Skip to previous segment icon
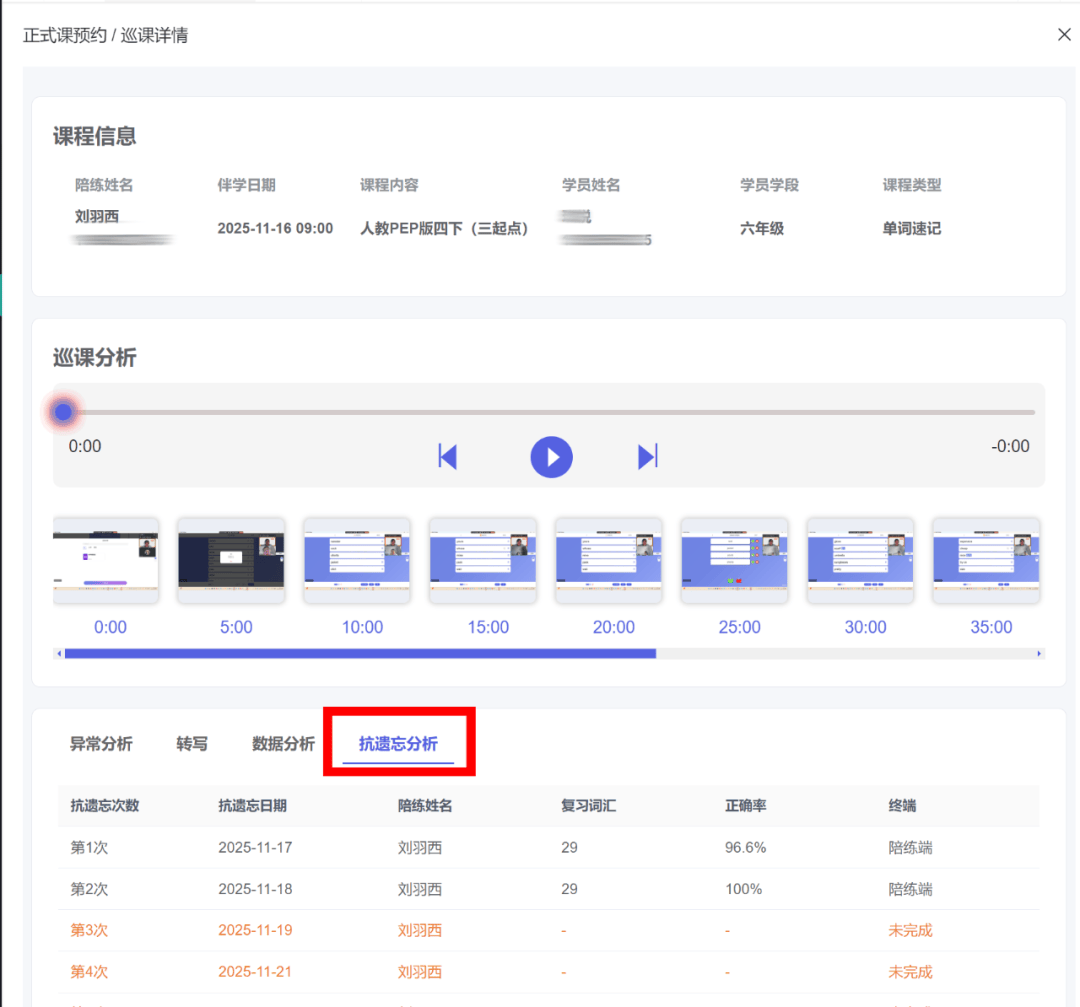Image resolution: width=1080 pixels, height=1007 pixels. pyautogui.click(x=448, y=457)
